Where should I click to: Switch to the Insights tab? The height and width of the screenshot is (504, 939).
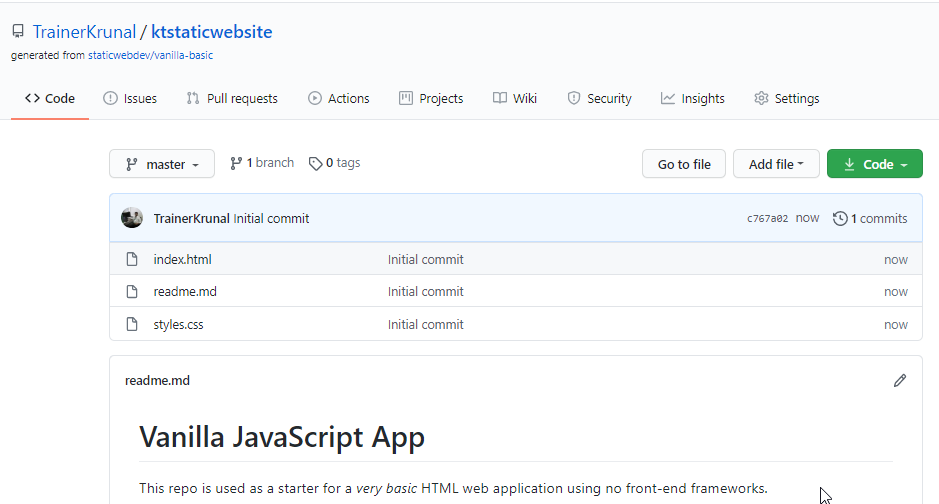(x=693, y=98)
